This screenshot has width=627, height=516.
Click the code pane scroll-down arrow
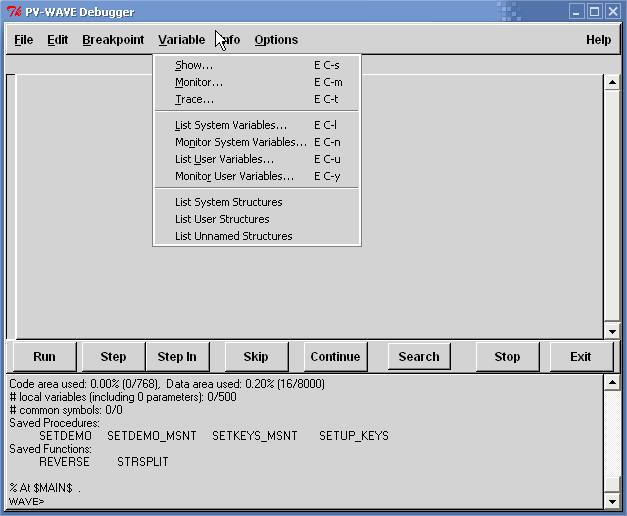pos(612,331)
